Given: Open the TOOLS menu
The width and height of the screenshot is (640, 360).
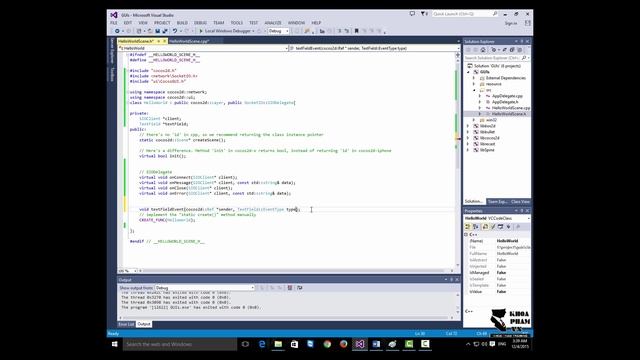Looking at the screenshot, I should (237, 23).
